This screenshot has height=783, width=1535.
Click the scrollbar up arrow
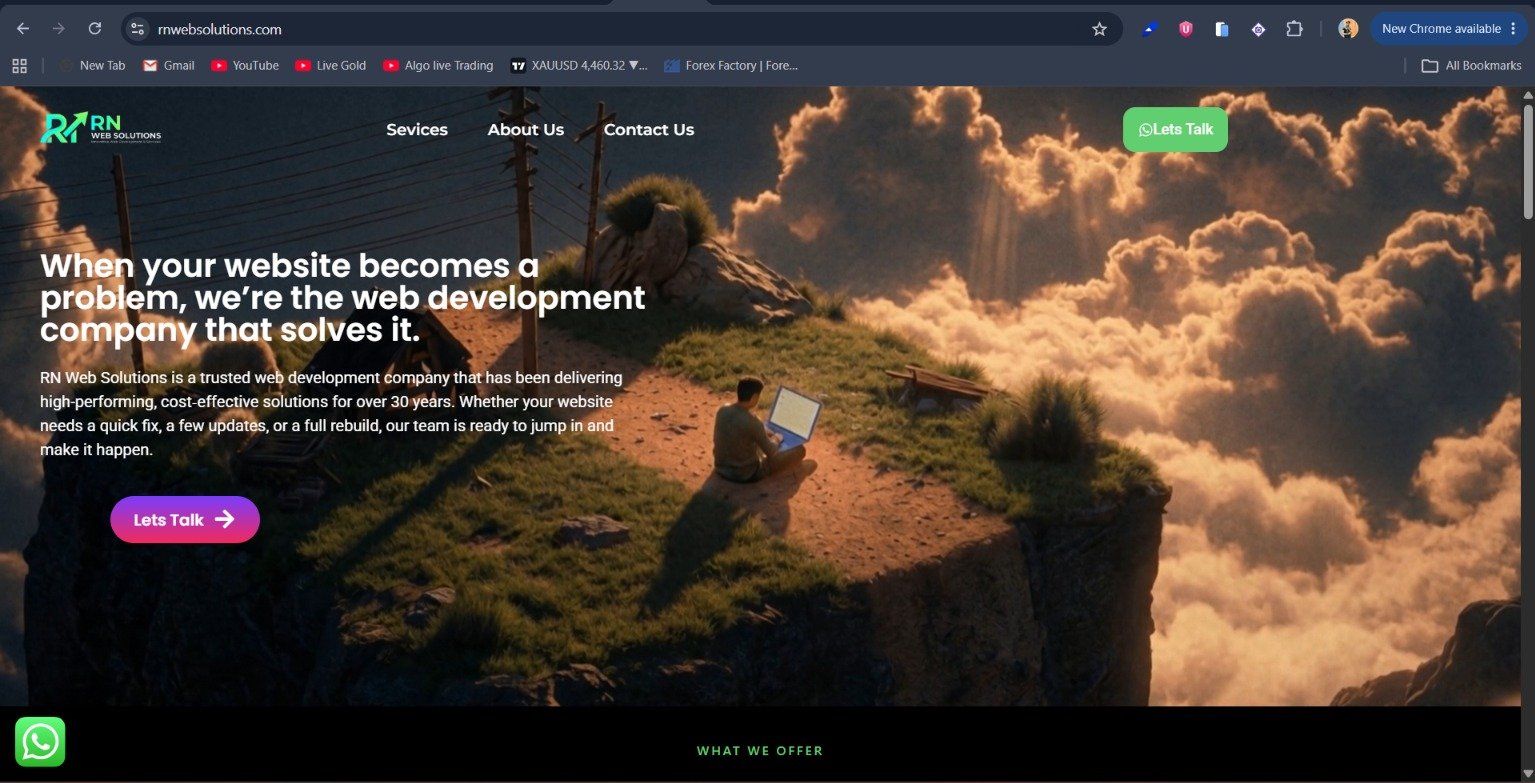click(x=1527, y=95)
